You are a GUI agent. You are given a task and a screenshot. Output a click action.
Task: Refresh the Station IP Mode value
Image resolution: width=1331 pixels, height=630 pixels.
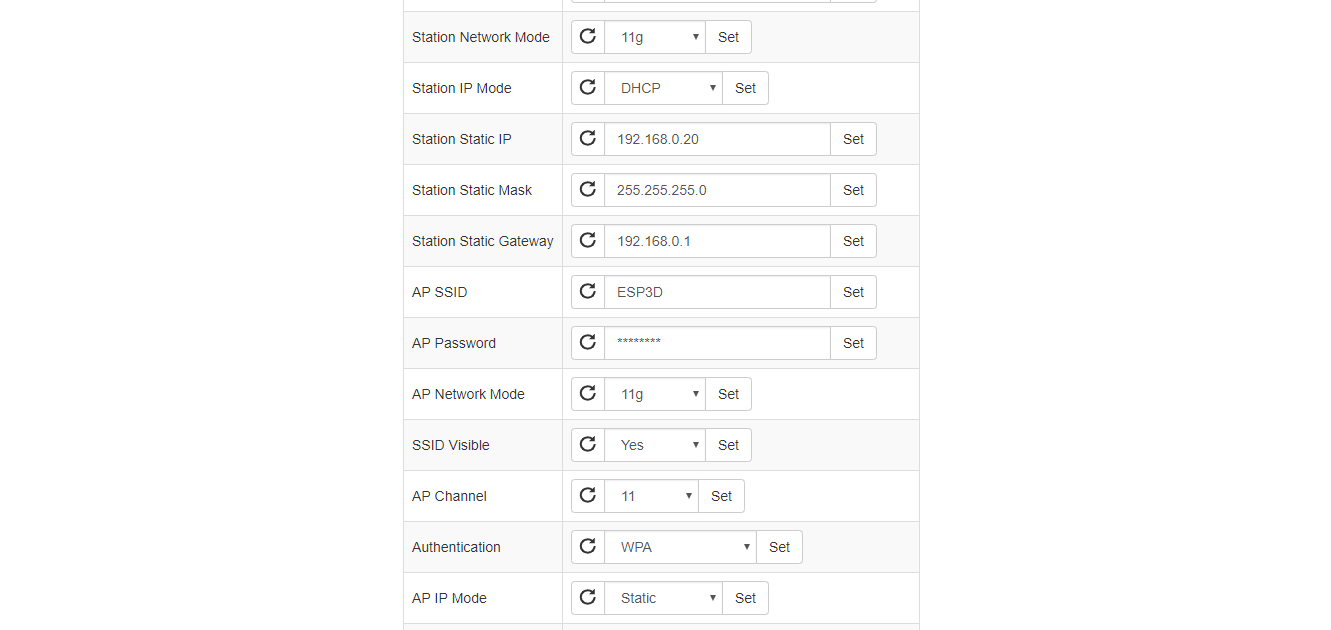588,88
